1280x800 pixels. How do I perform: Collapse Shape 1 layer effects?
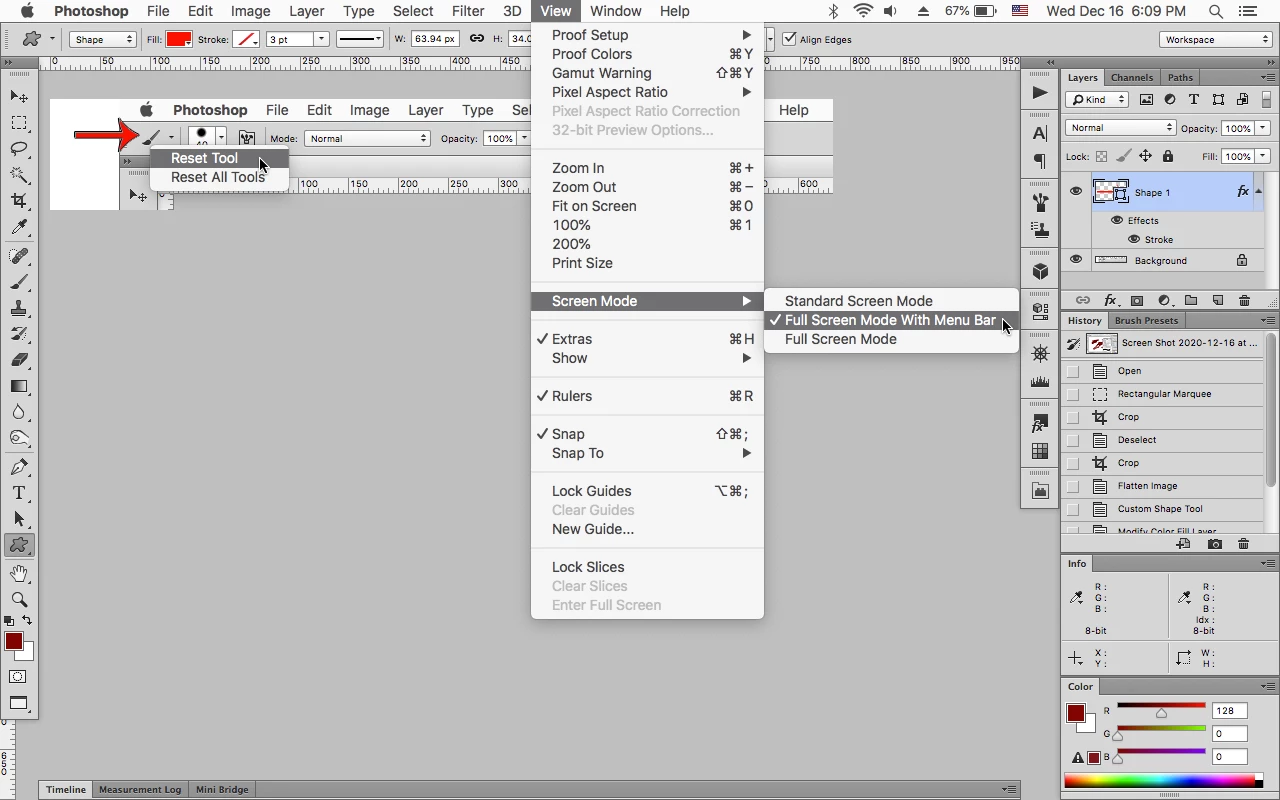pyautogui.click(x=1259, y=191)
